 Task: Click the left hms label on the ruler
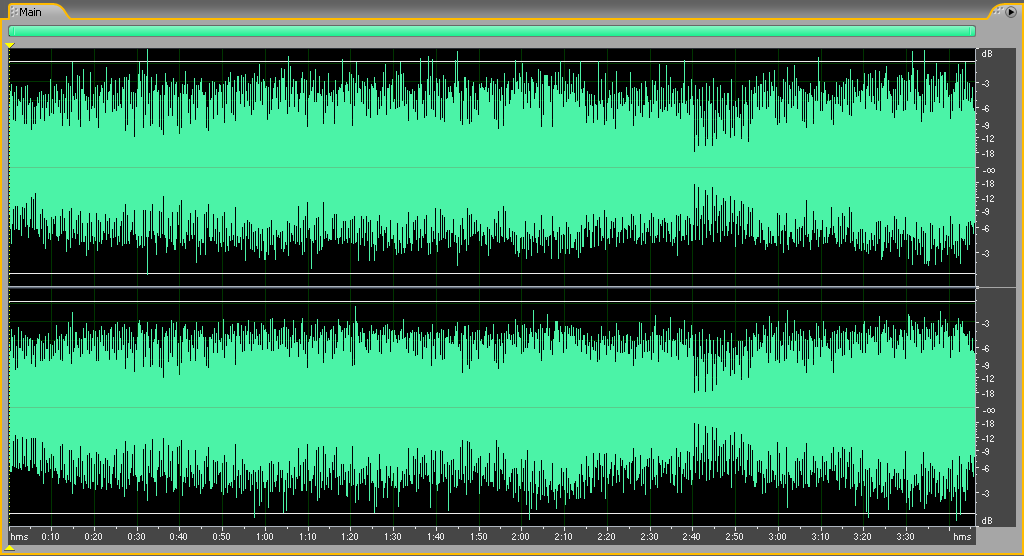(x=20, y=537)
